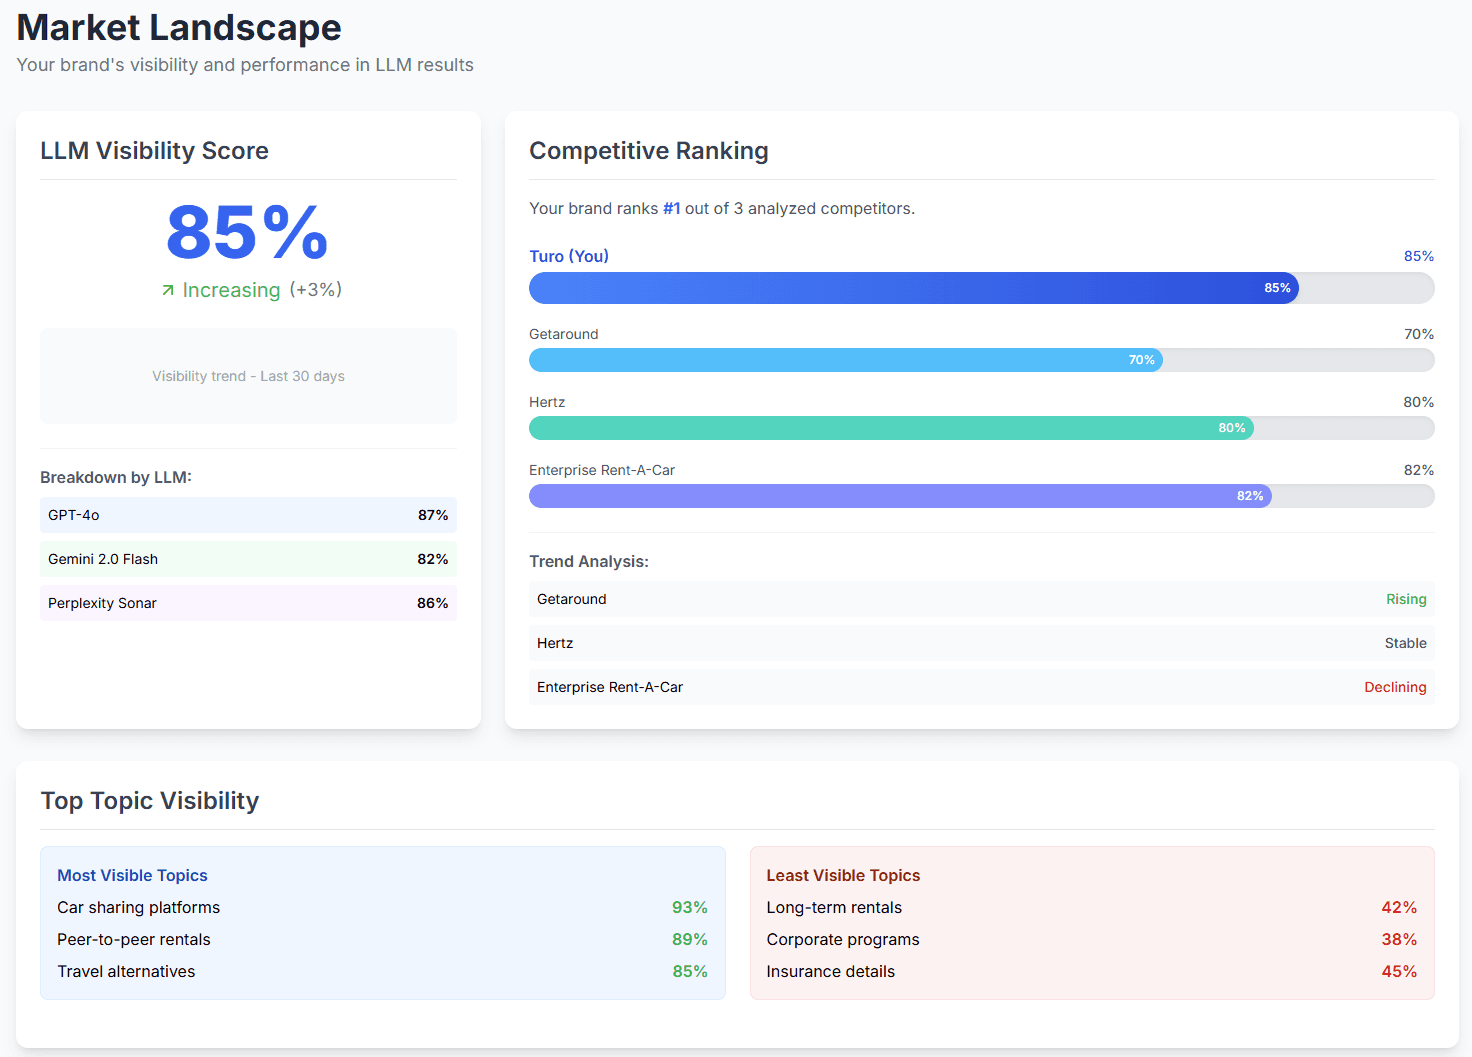Click the 85% LLM Visibility Score
This screenshot has width=1472, height=1057.
coord(246,235)
